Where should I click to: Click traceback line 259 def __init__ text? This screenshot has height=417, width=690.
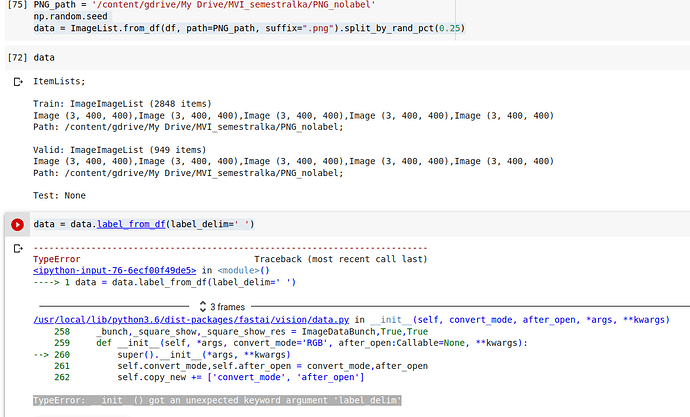point(312,343)
